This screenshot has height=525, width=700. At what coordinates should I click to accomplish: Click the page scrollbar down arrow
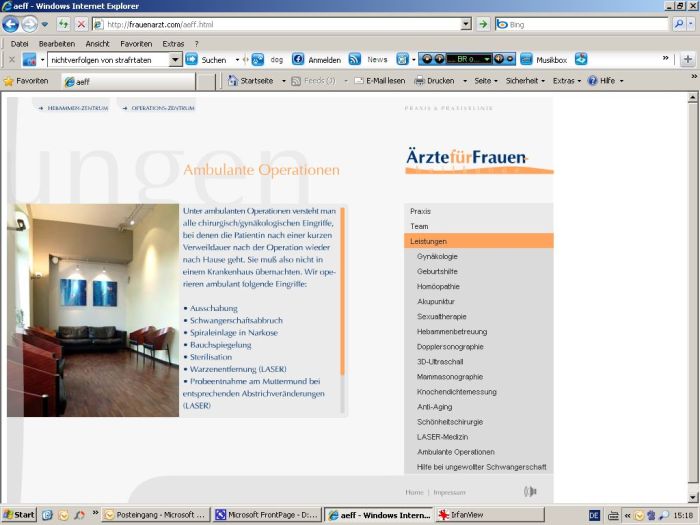pyautogui.click(x=692, y=497)
